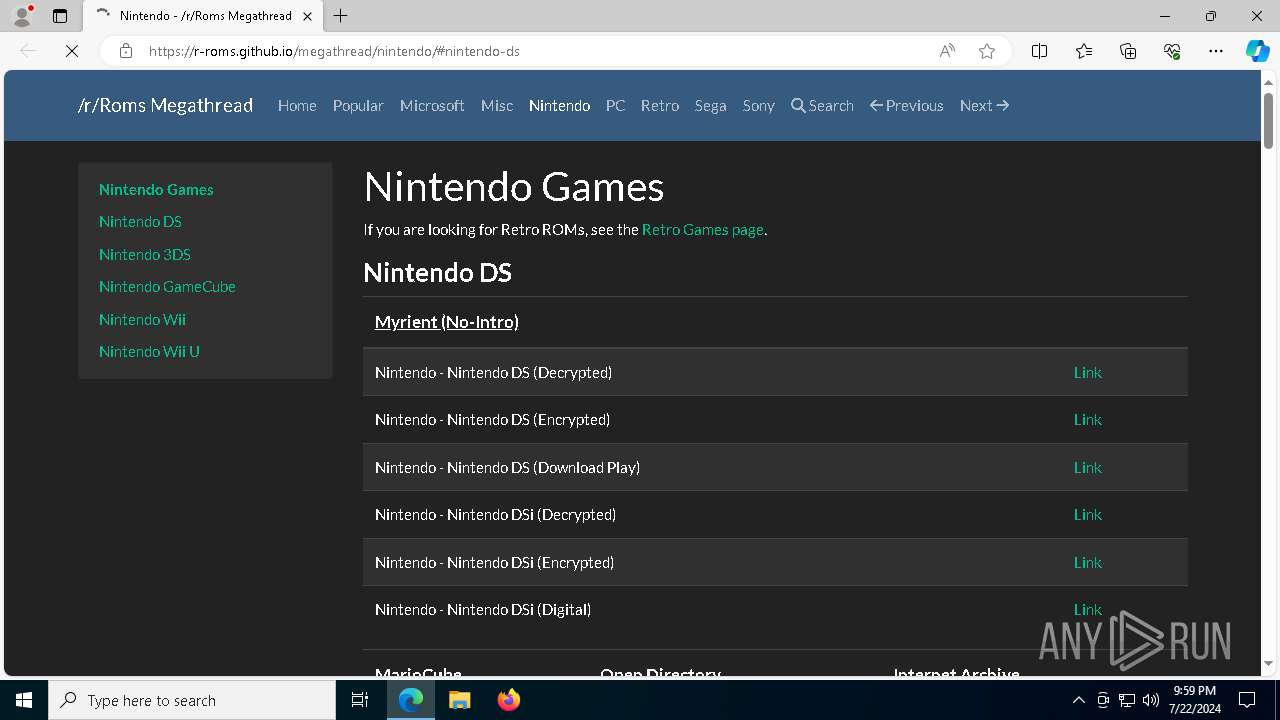Open the Windows Start menu
This screenshot has height=720, width=1280.
point(24,700)
